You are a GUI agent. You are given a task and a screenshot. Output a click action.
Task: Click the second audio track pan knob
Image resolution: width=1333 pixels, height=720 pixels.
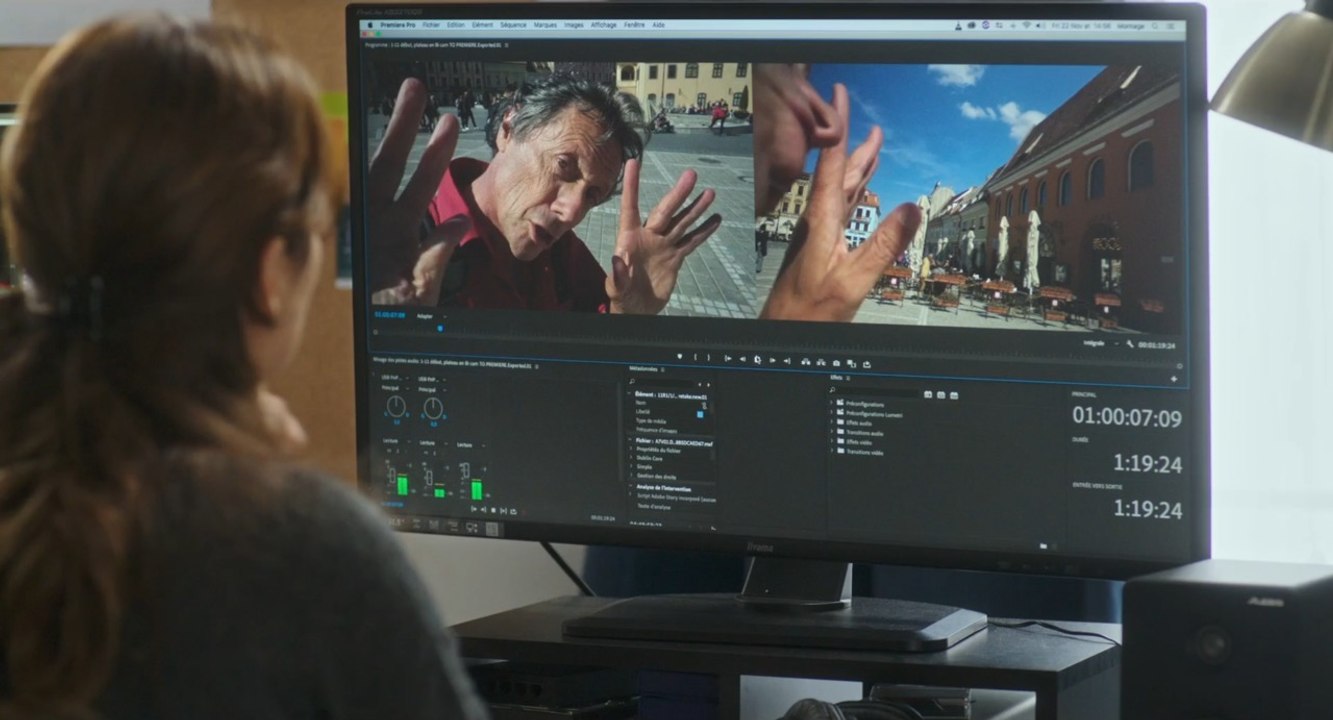(x=433, y=407)
